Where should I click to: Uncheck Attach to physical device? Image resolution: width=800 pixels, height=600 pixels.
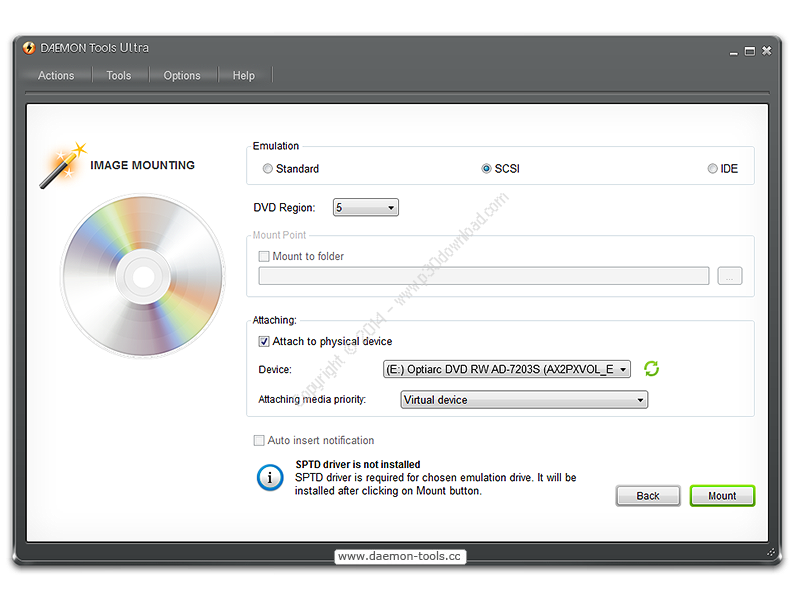pos(264,341)
